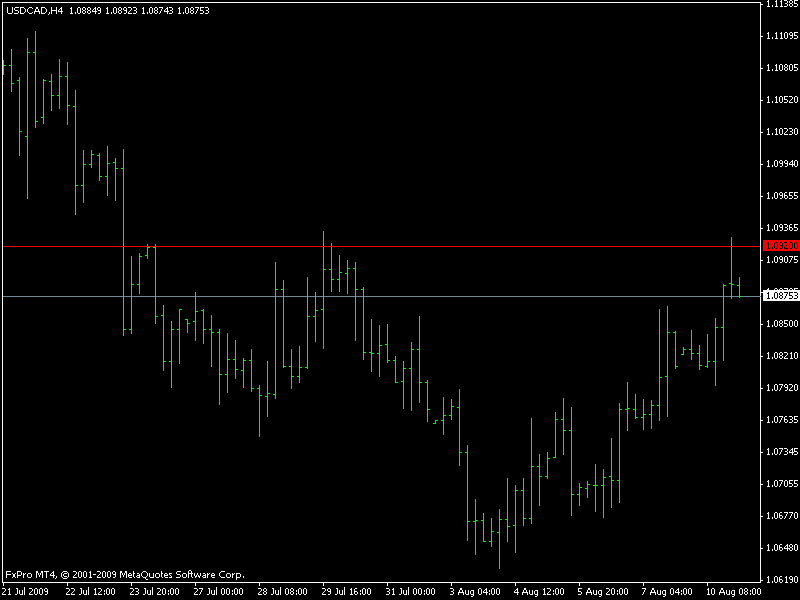Click price scale value 1.10520
Viewport: 800px width, 600px height.
782,99
